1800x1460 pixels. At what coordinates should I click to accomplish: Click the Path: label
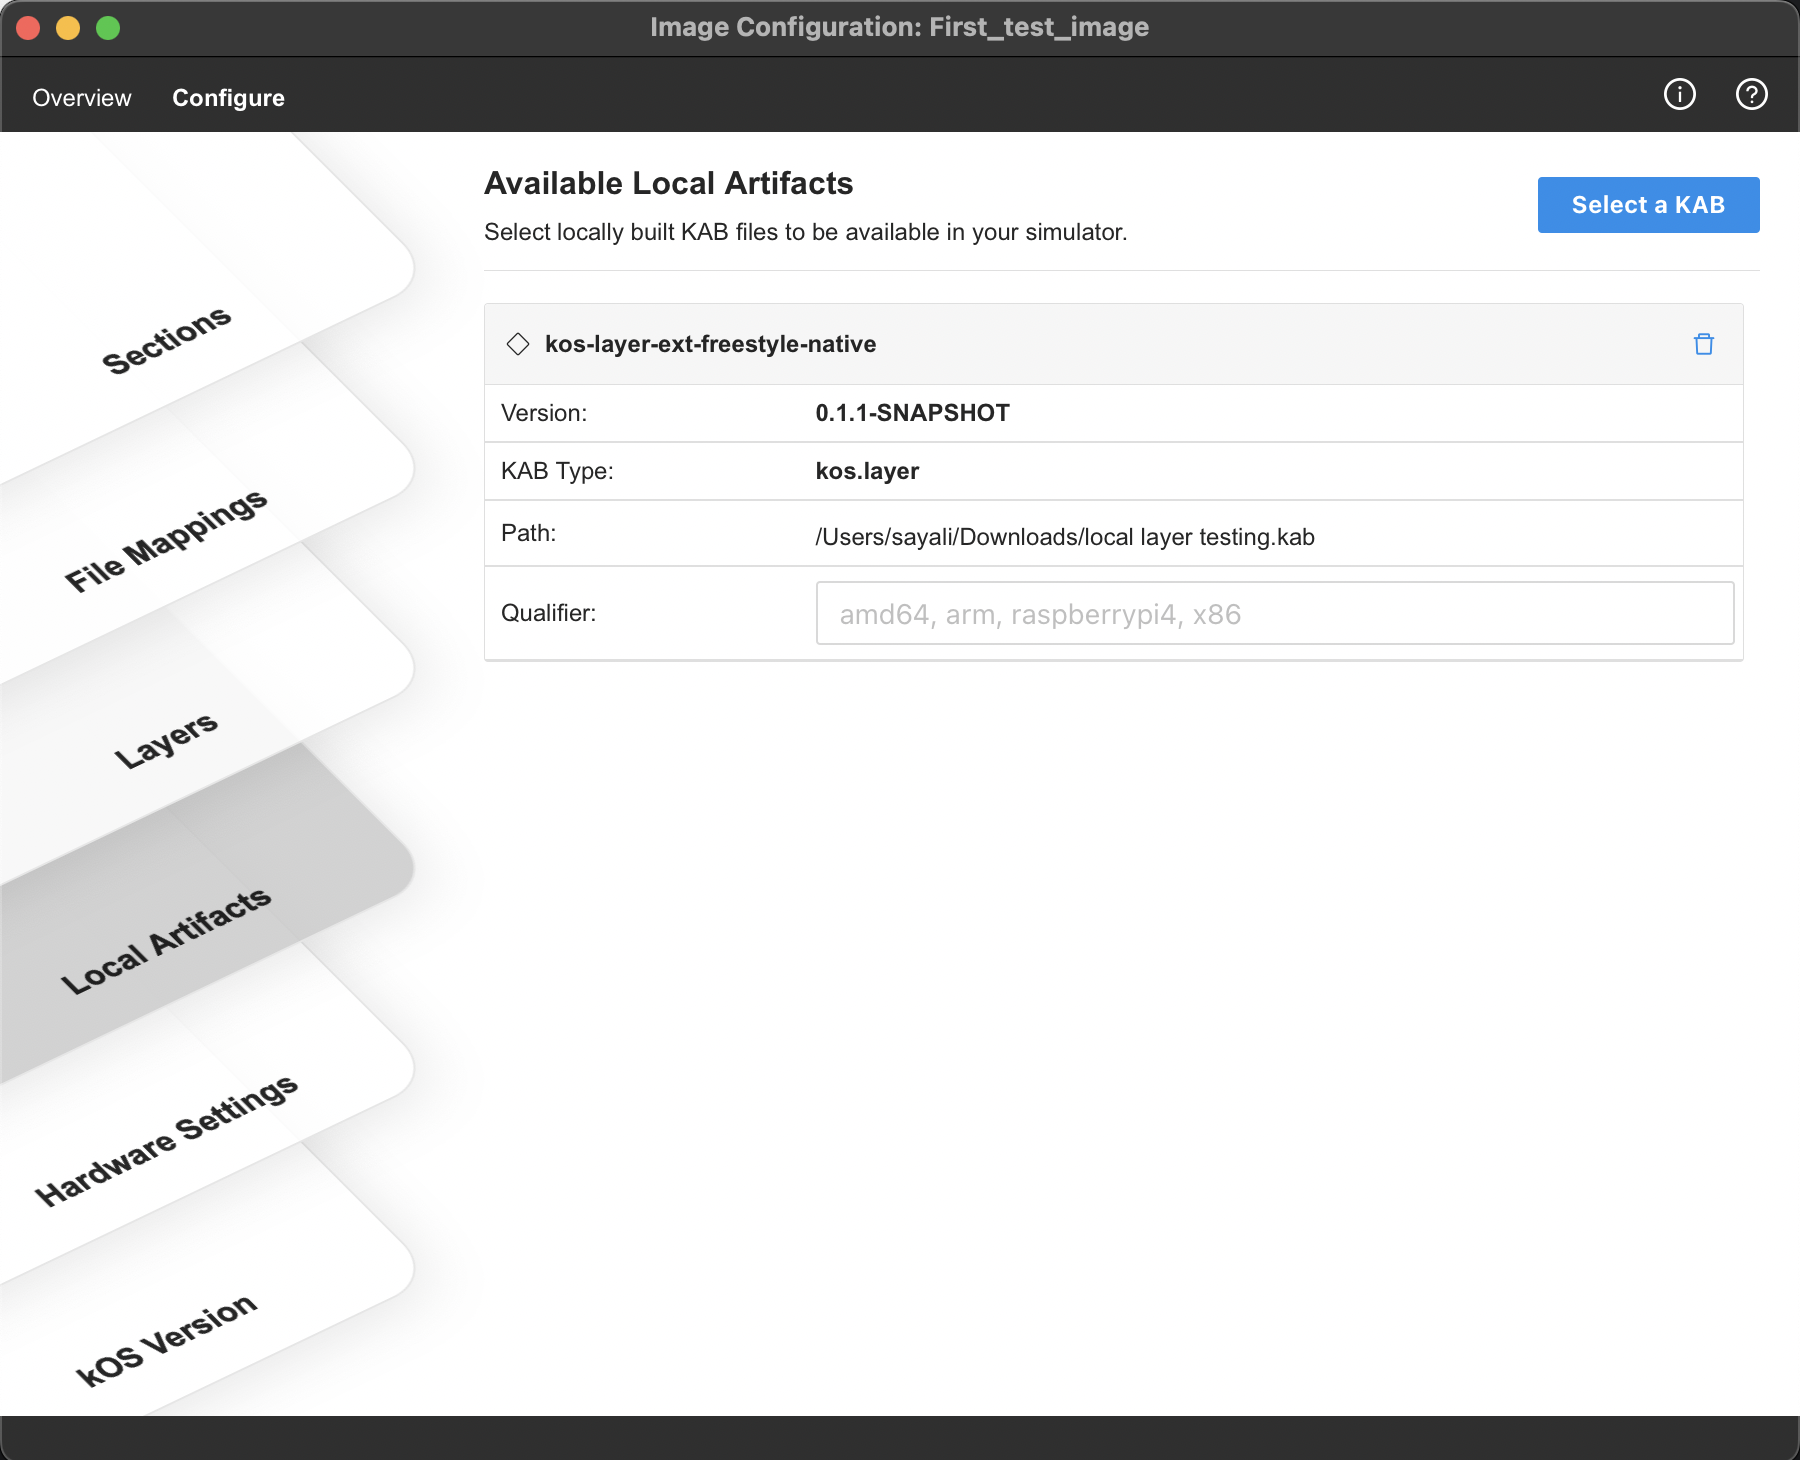[x=528, y=533]
